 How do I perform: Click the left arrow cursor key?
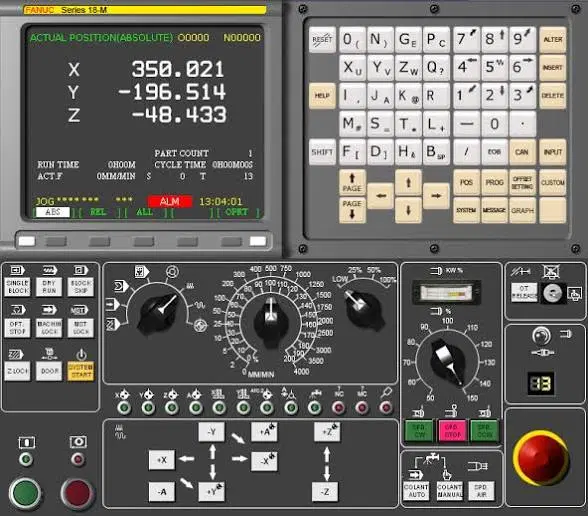click(x=381, y=196)
